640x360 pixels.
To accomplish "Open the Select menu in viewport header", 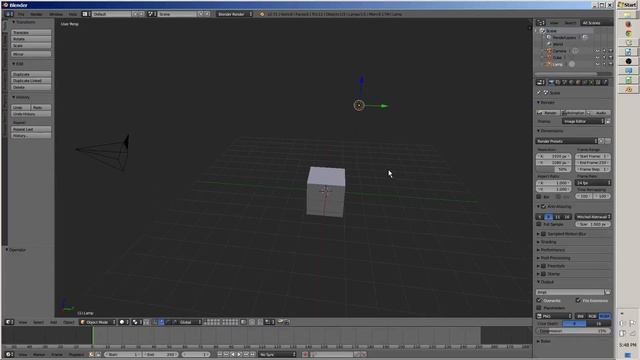I will [x=38, y=322].
